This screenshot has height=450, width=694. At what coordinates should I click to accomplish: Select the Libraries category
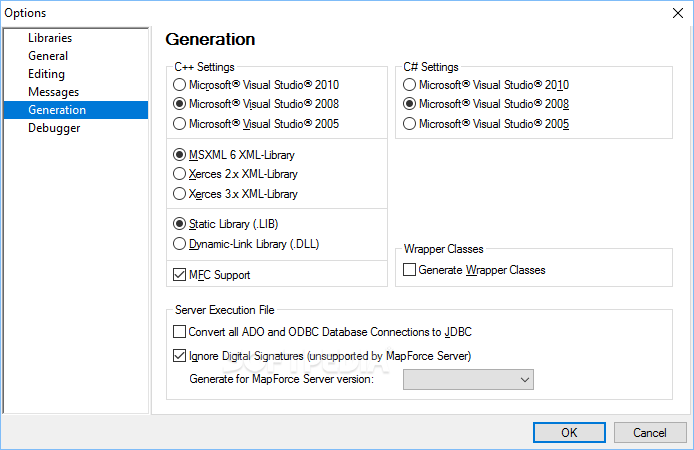pos(50,38)
